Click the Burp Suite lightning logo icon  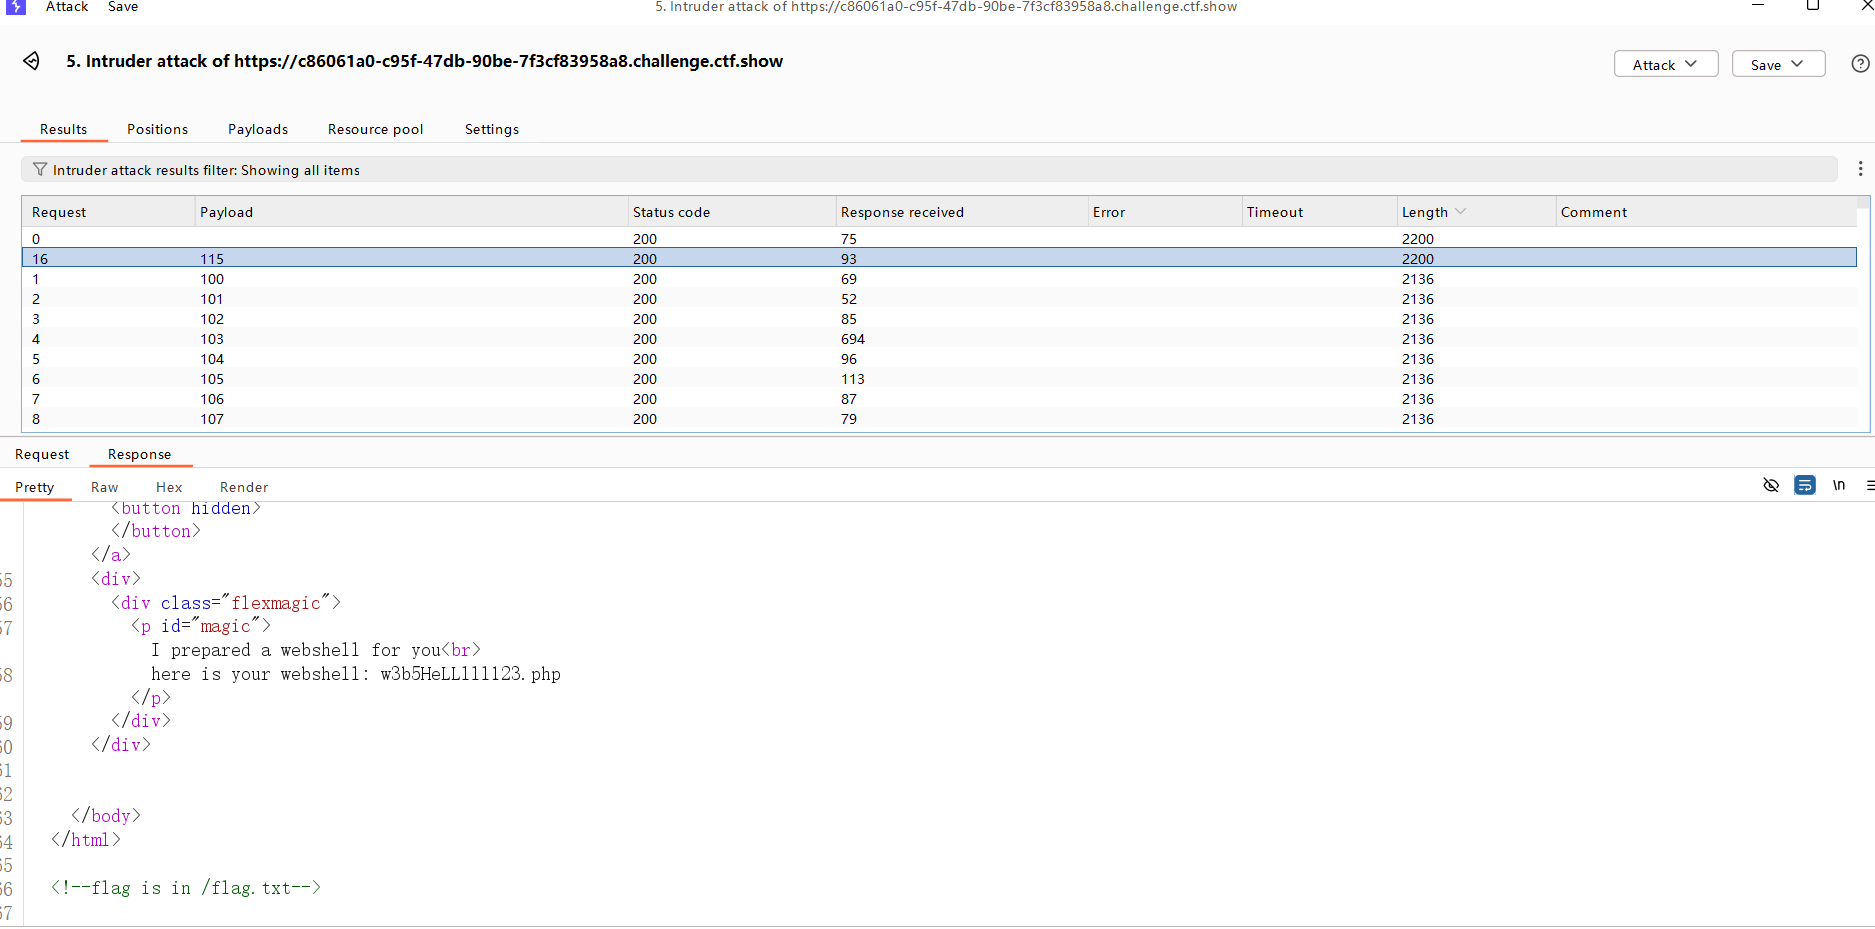(x=16, y=7)
